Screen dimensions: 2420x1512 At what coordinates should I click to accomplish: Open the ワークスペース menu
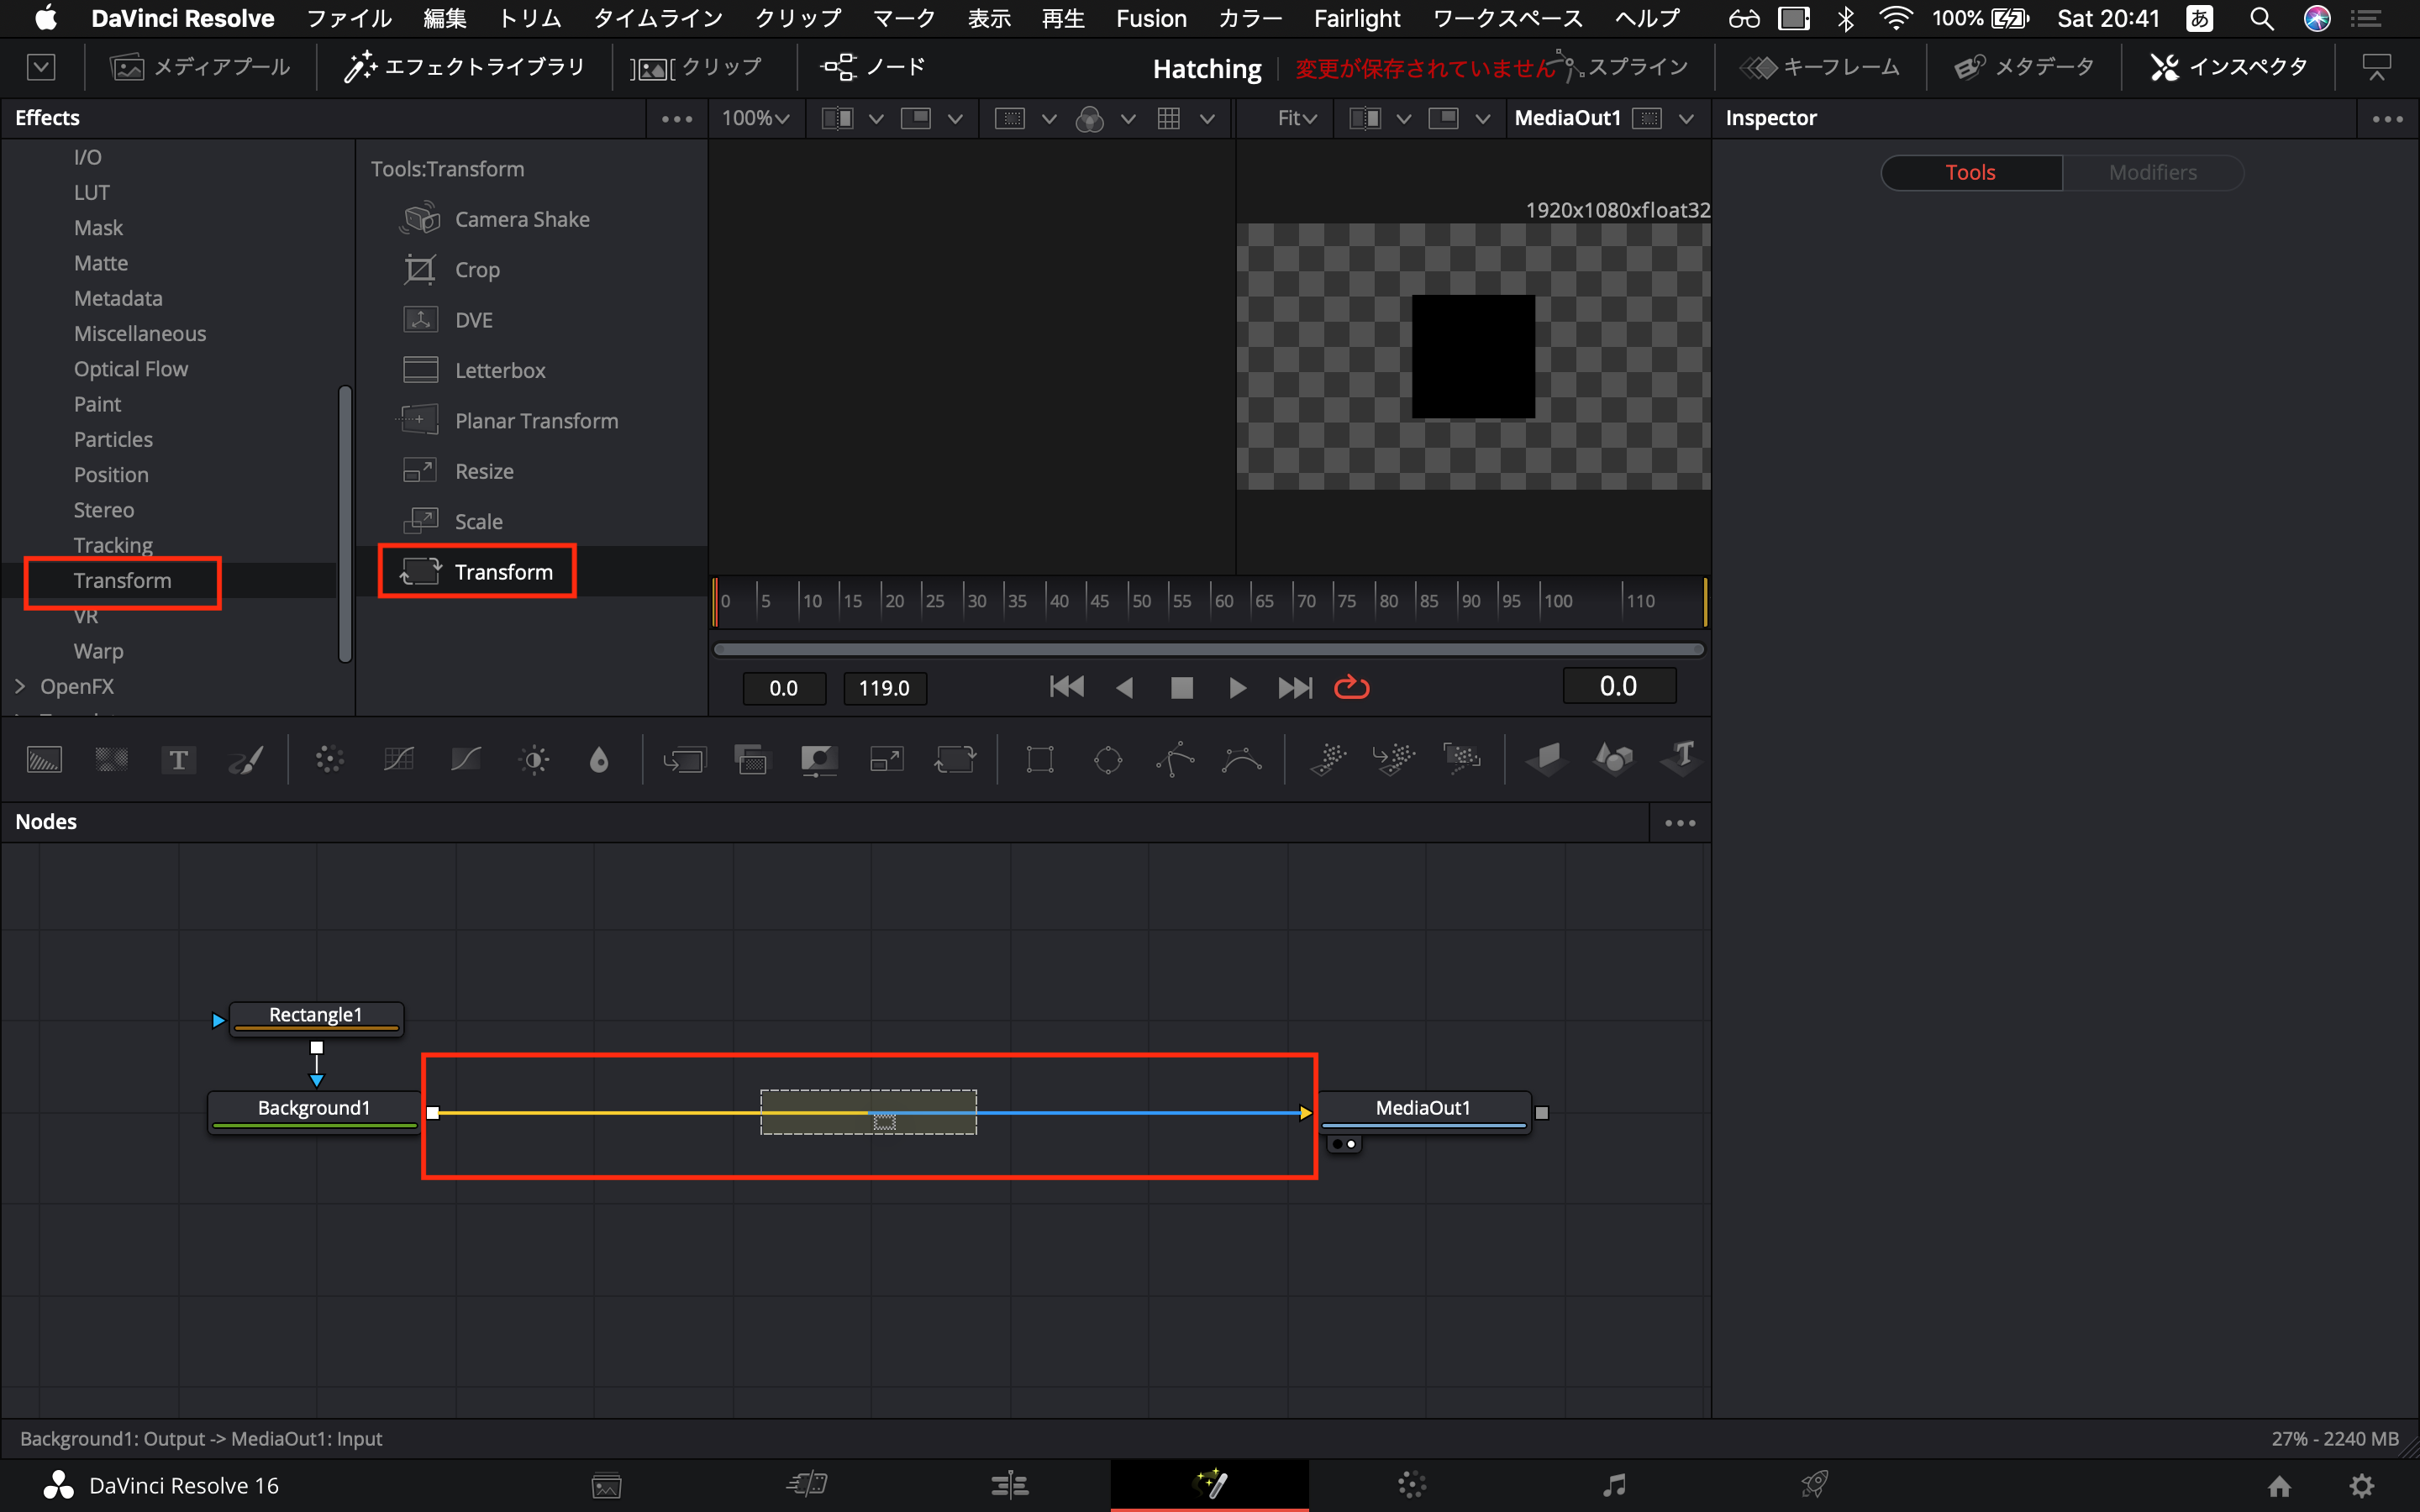(1508, 18)
